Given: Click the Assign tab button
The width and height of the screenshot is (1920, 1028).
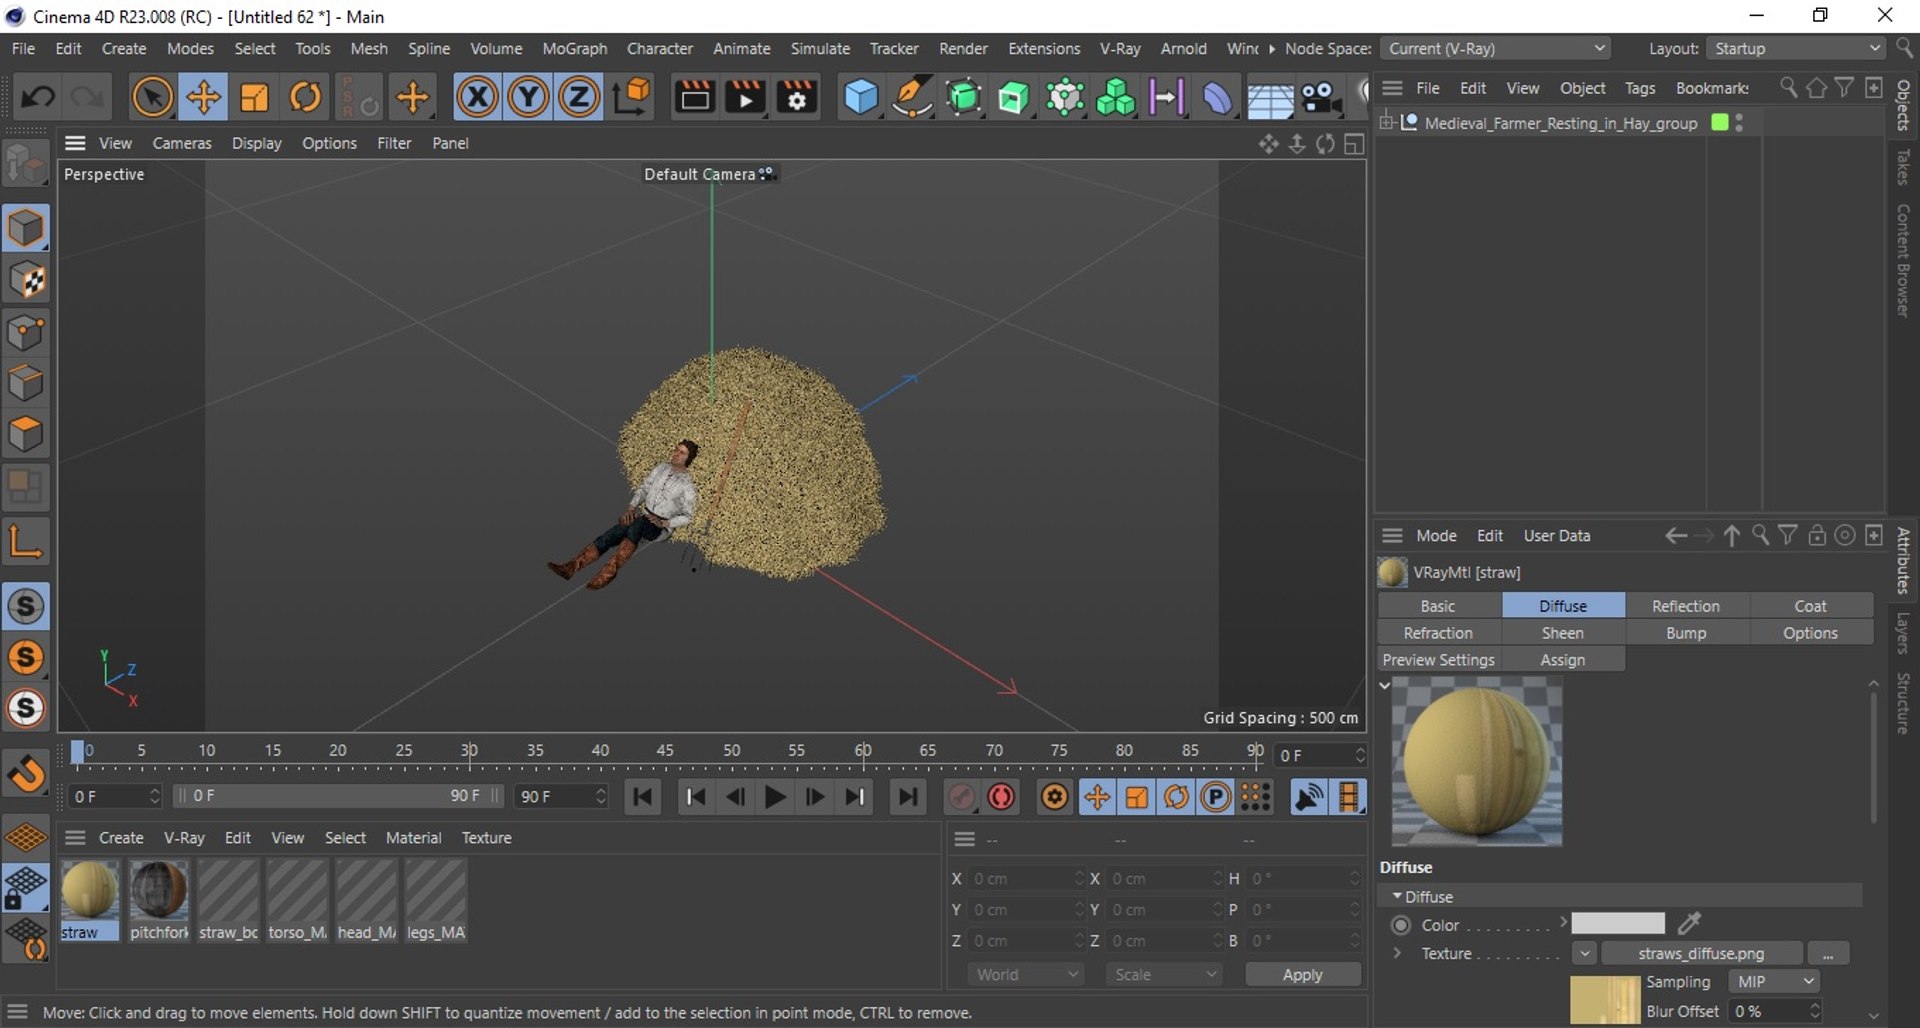Looking at the screenshot, I should 1562,660.
